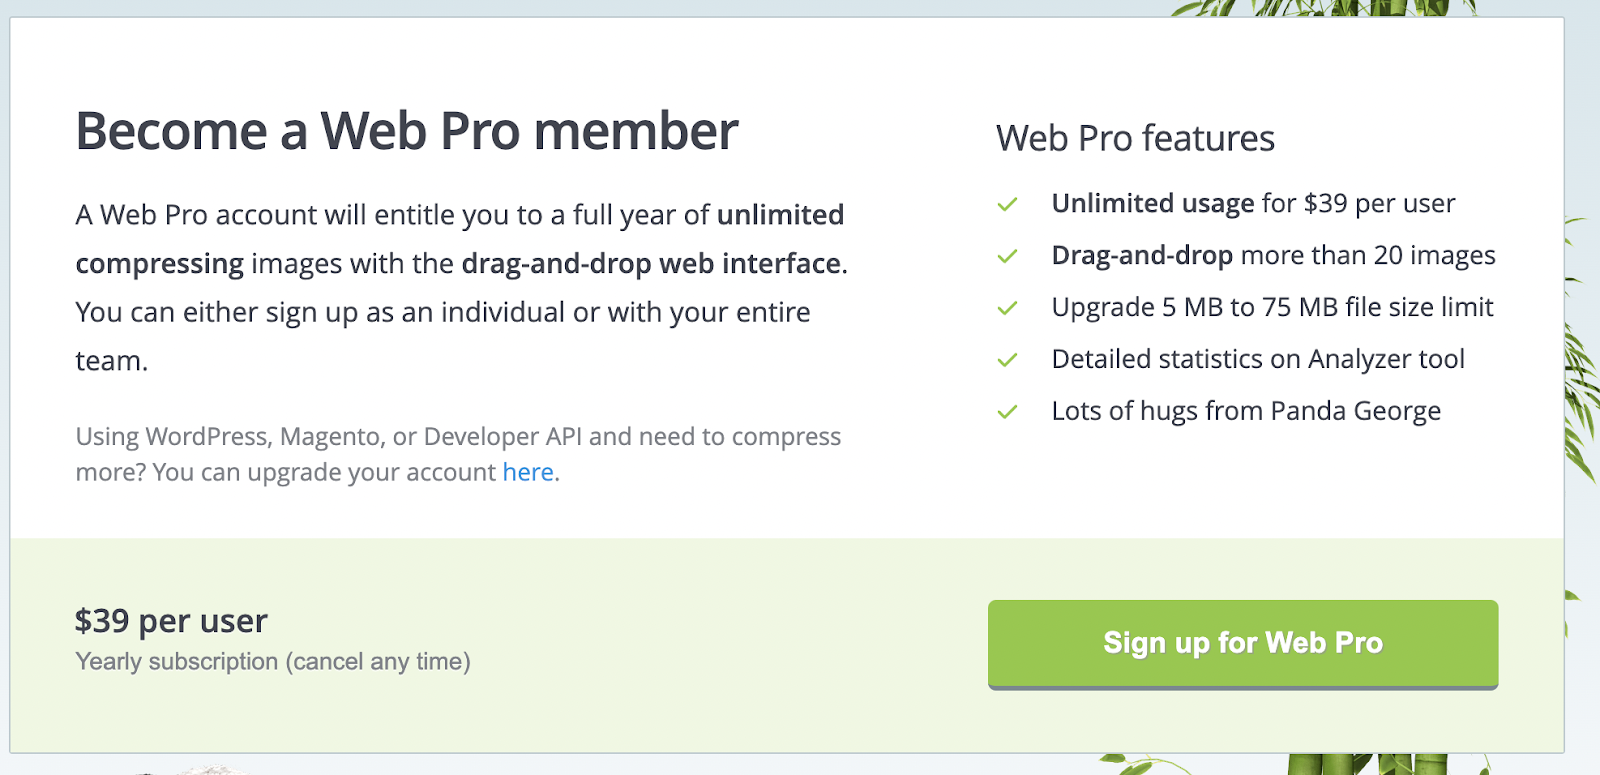
Task: Click the checkmark beside file size limit
Action: (x=1007, y=308)
